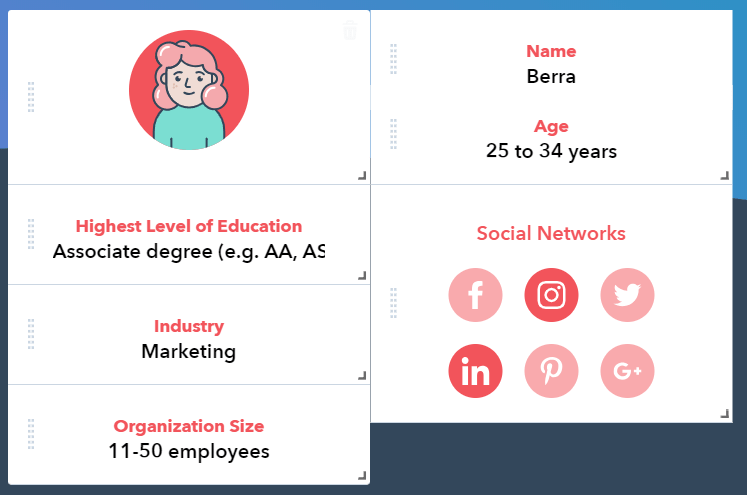Select the Google Plus icon
Viewport: 747px width, 495px height.
627,371
